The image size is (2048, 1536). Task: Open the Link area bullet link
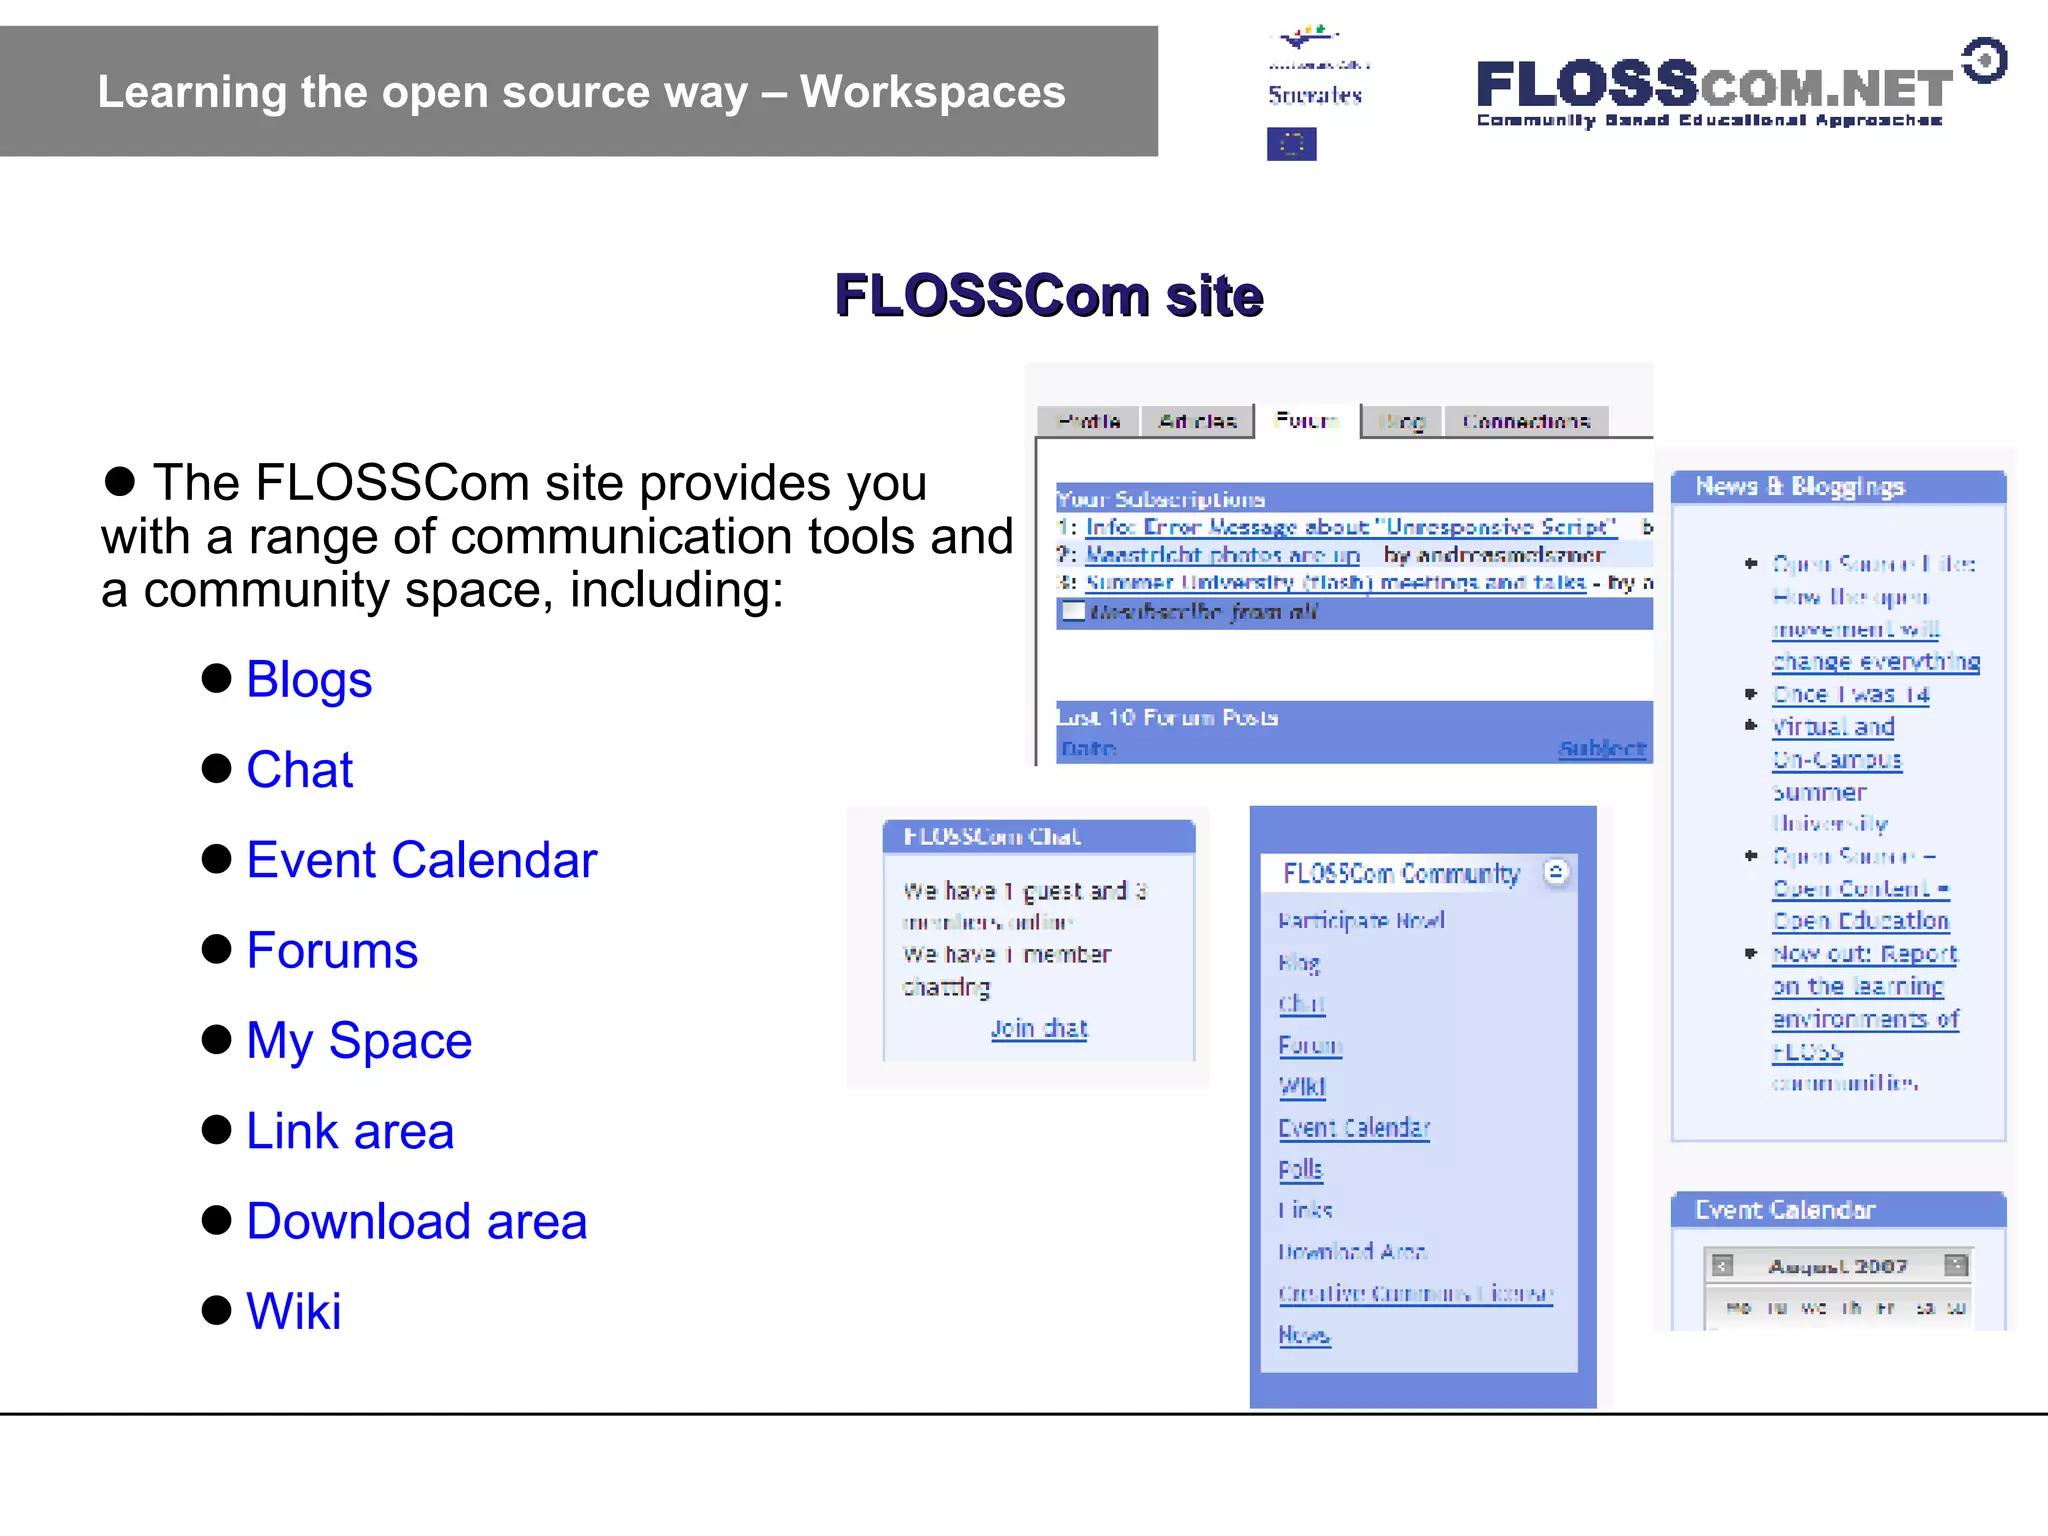[350, 1131]
